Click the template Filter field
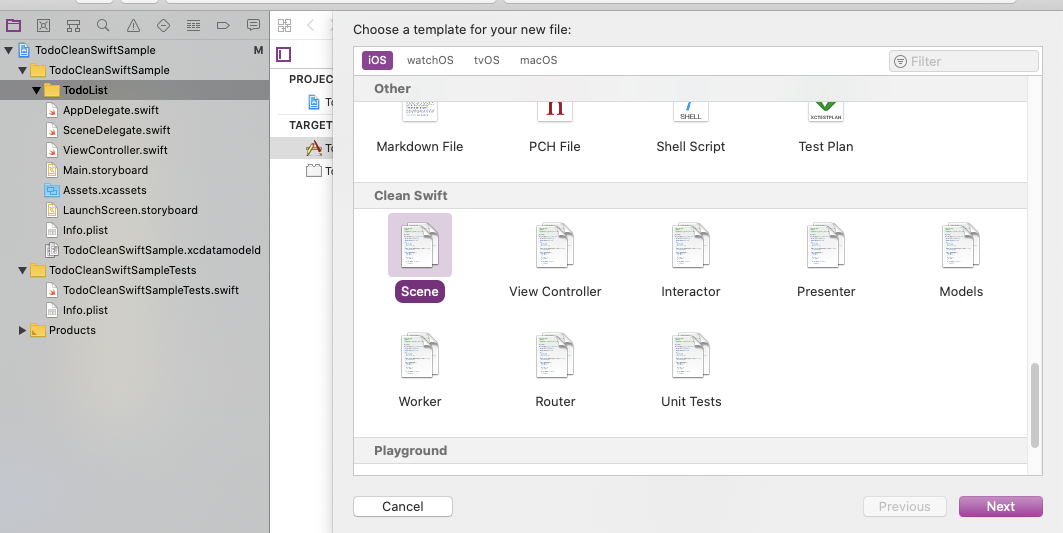The height and width of the screenshot is (533, 1063). point(963,61)
